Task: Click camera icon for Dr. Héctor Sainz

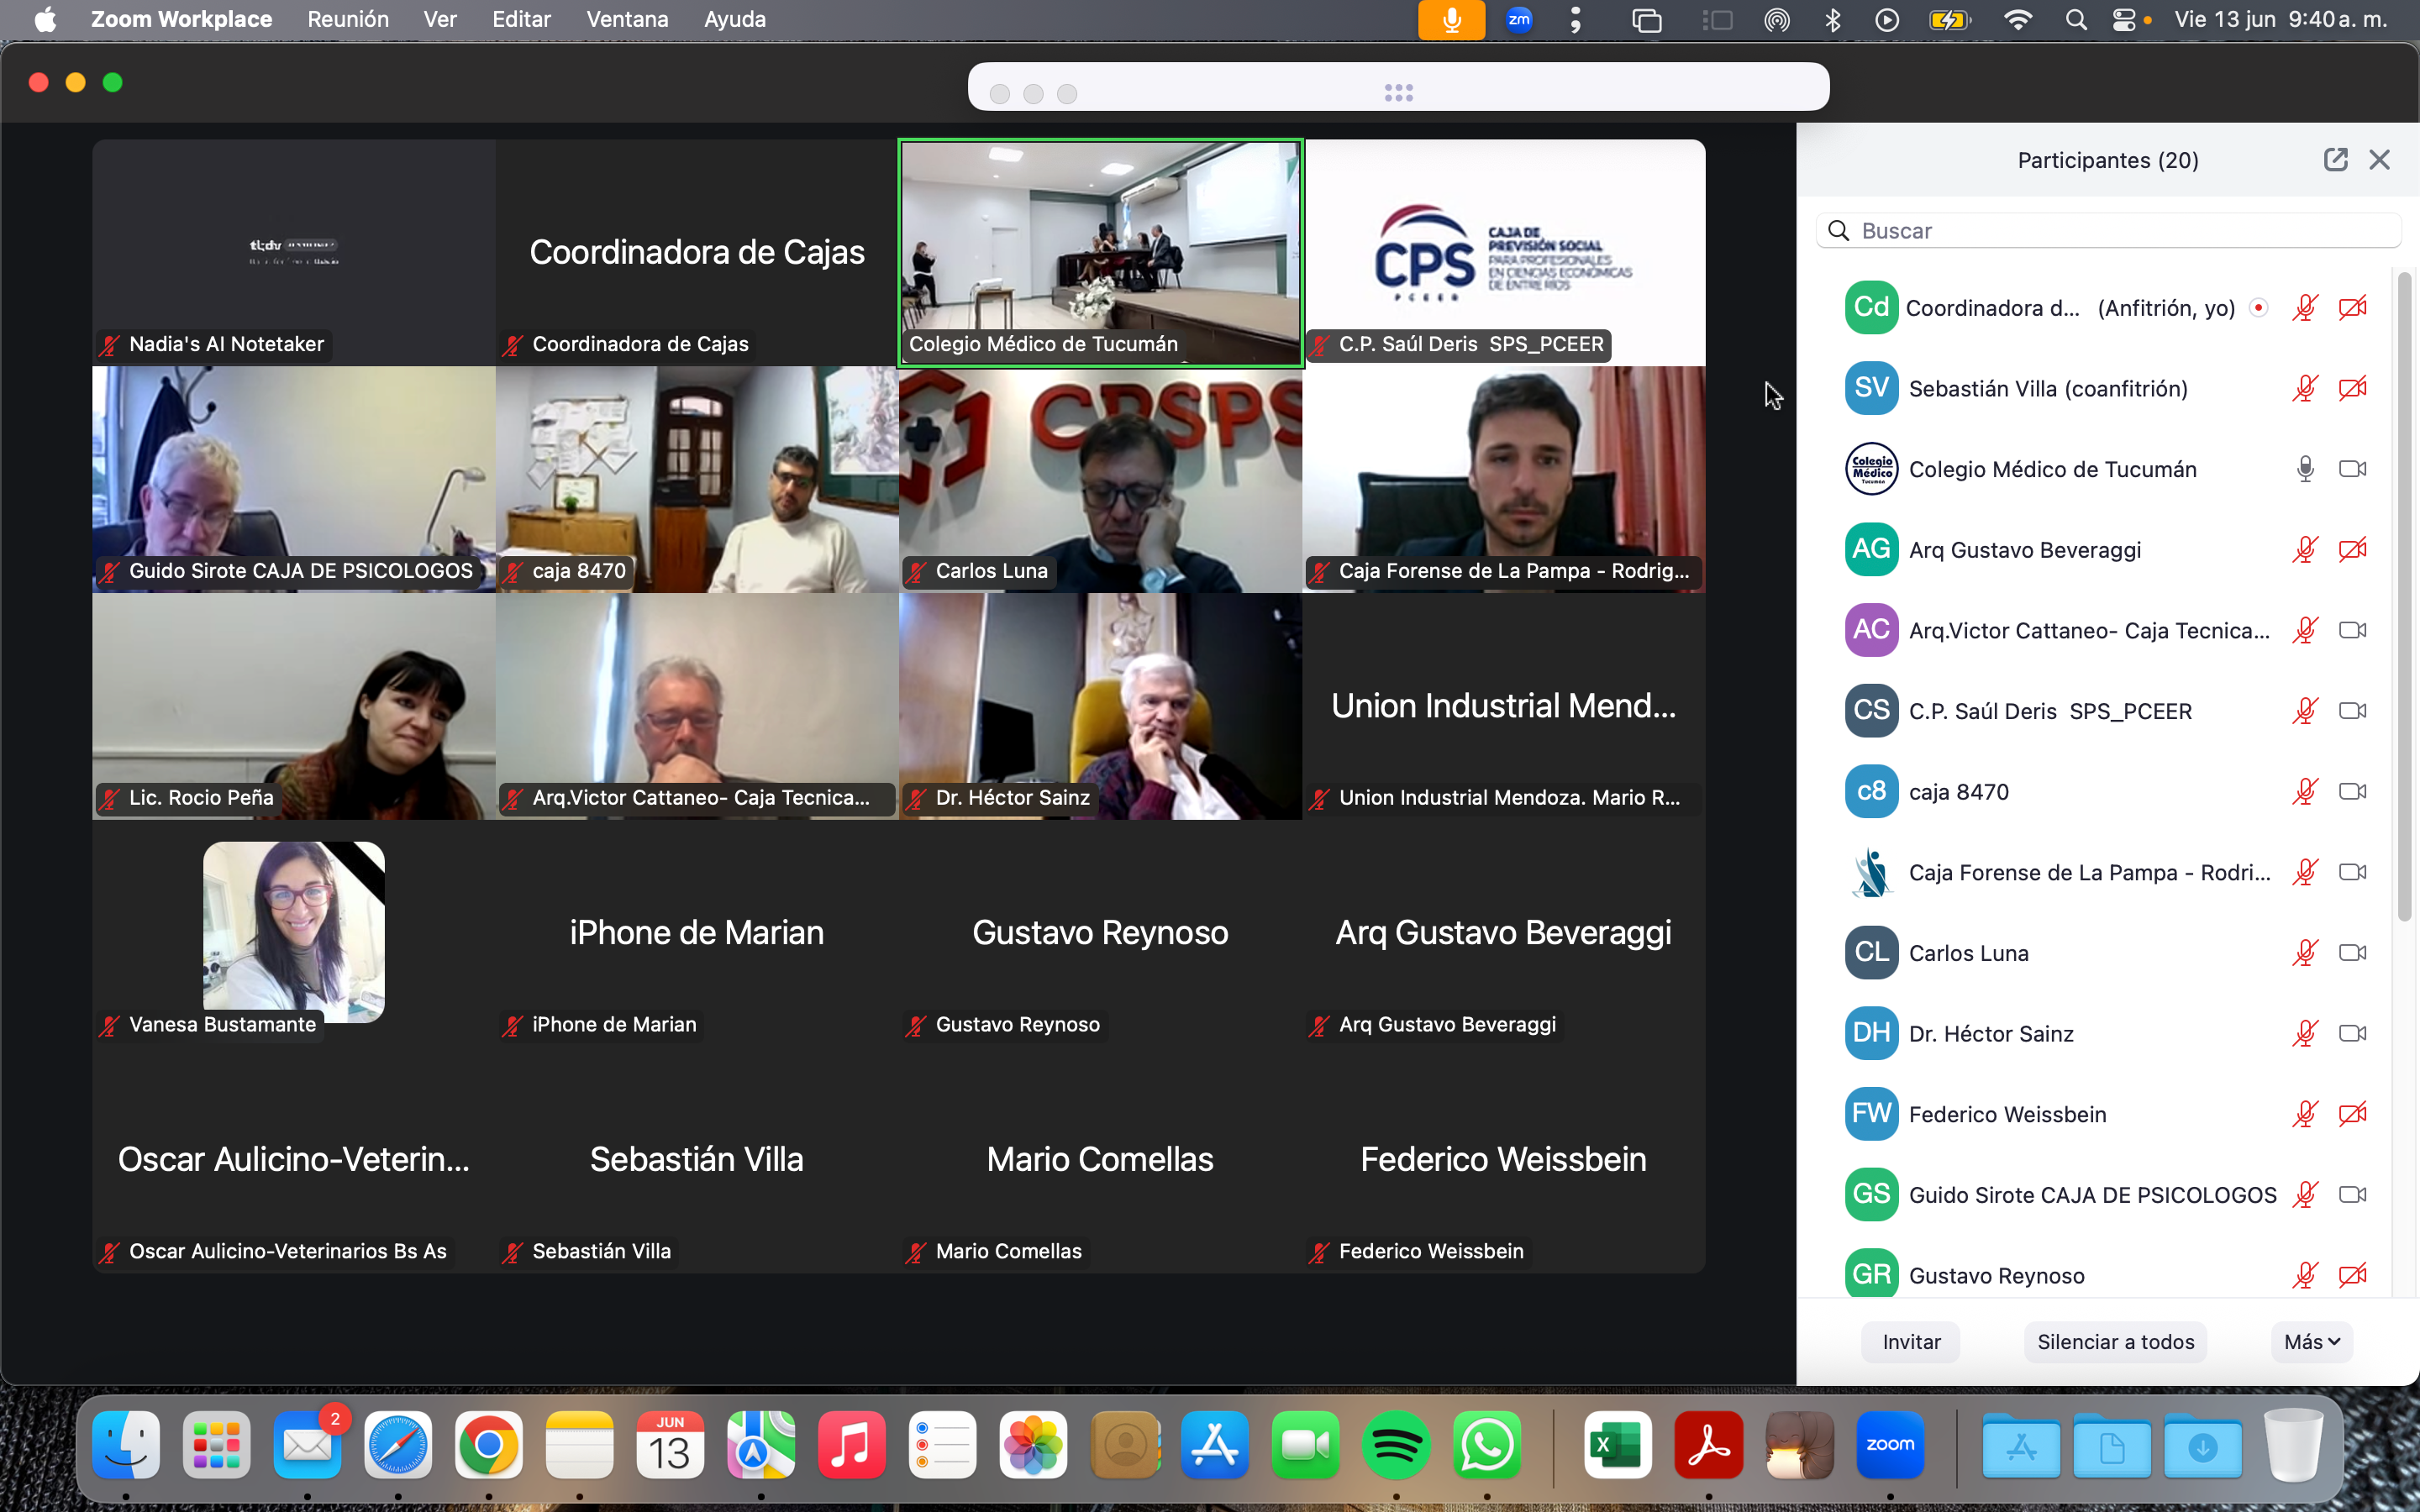Action: pos(2352,1033)
